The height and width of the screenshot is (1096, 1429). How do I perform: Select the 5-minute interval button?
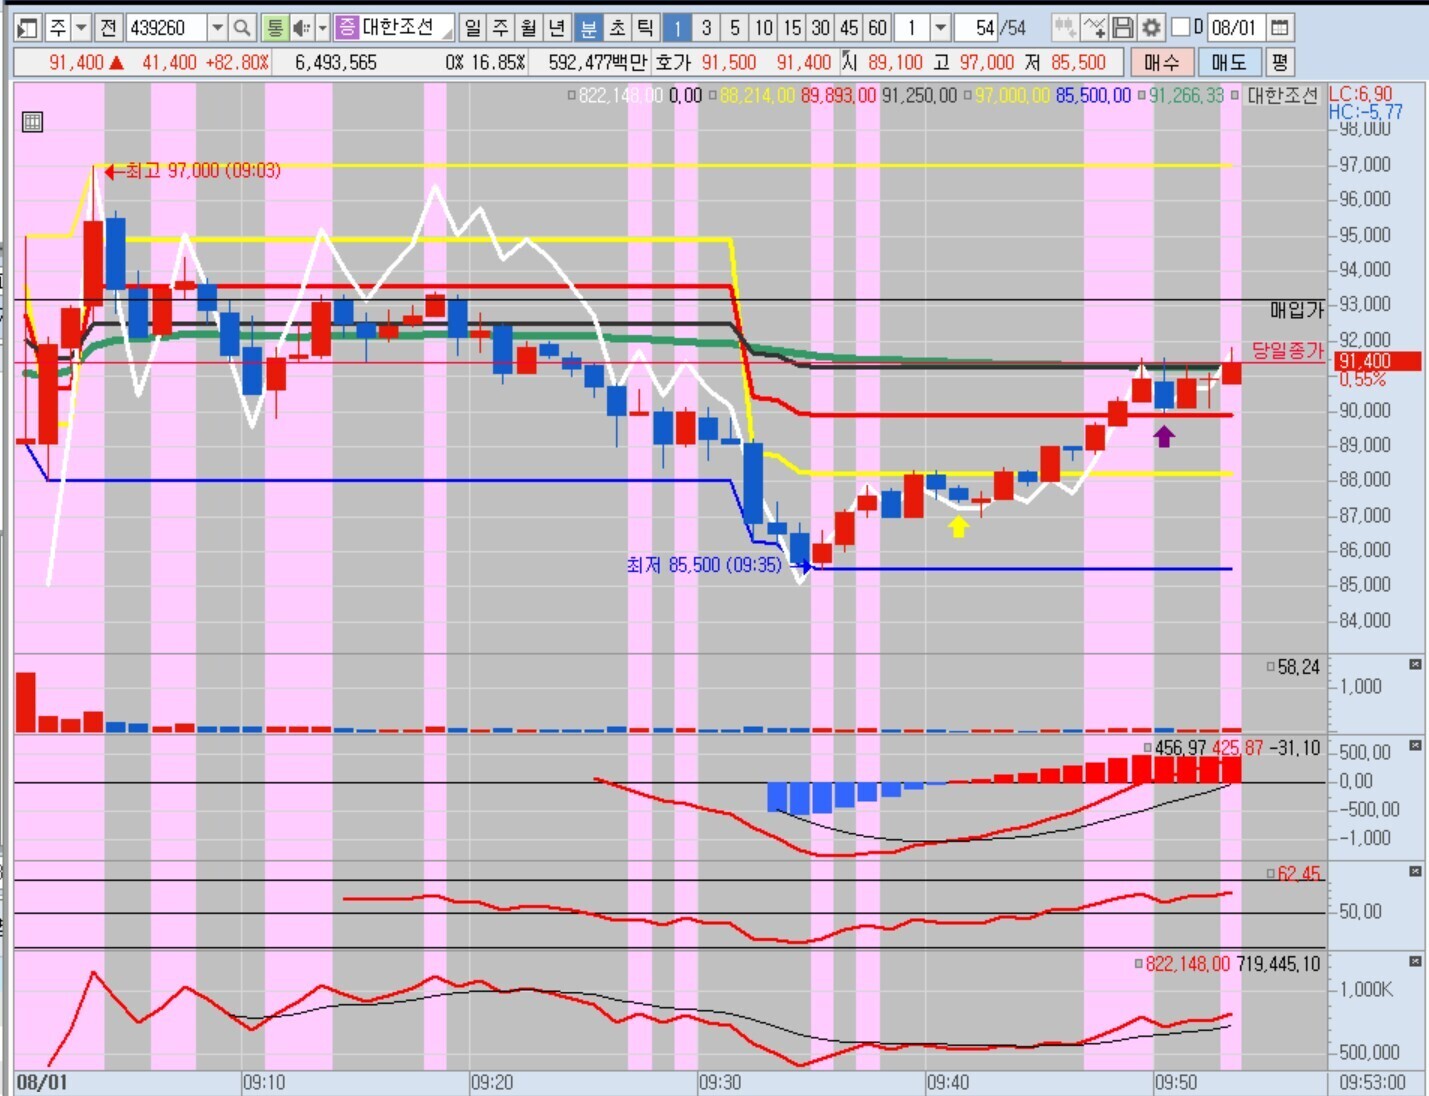(735, 27)
